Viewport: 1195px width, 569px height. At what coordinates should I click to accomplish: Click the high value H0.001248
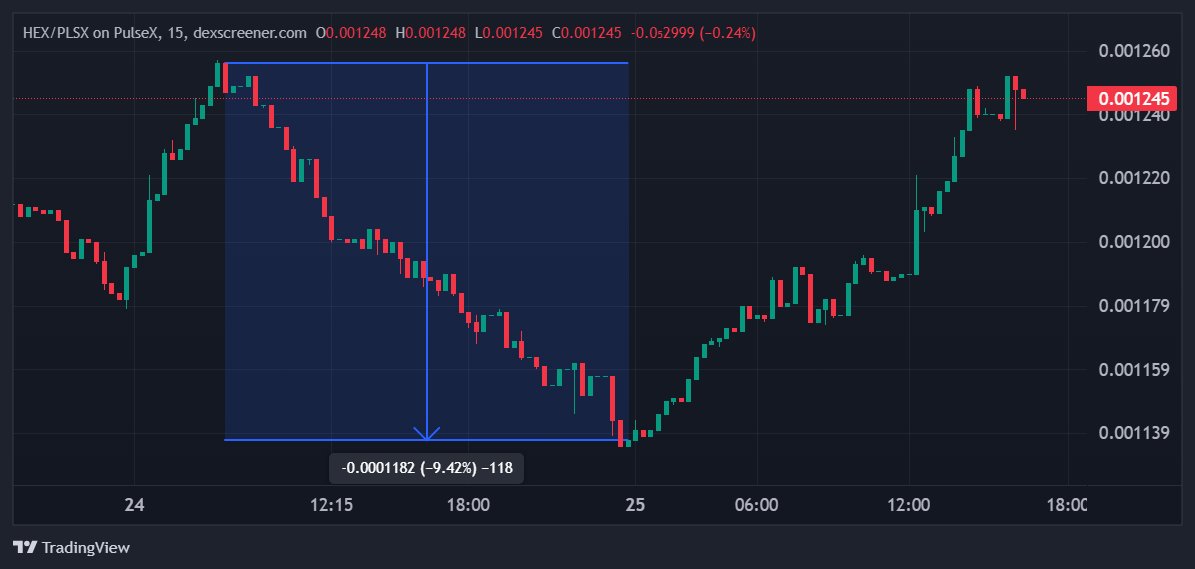coord(430,33)
